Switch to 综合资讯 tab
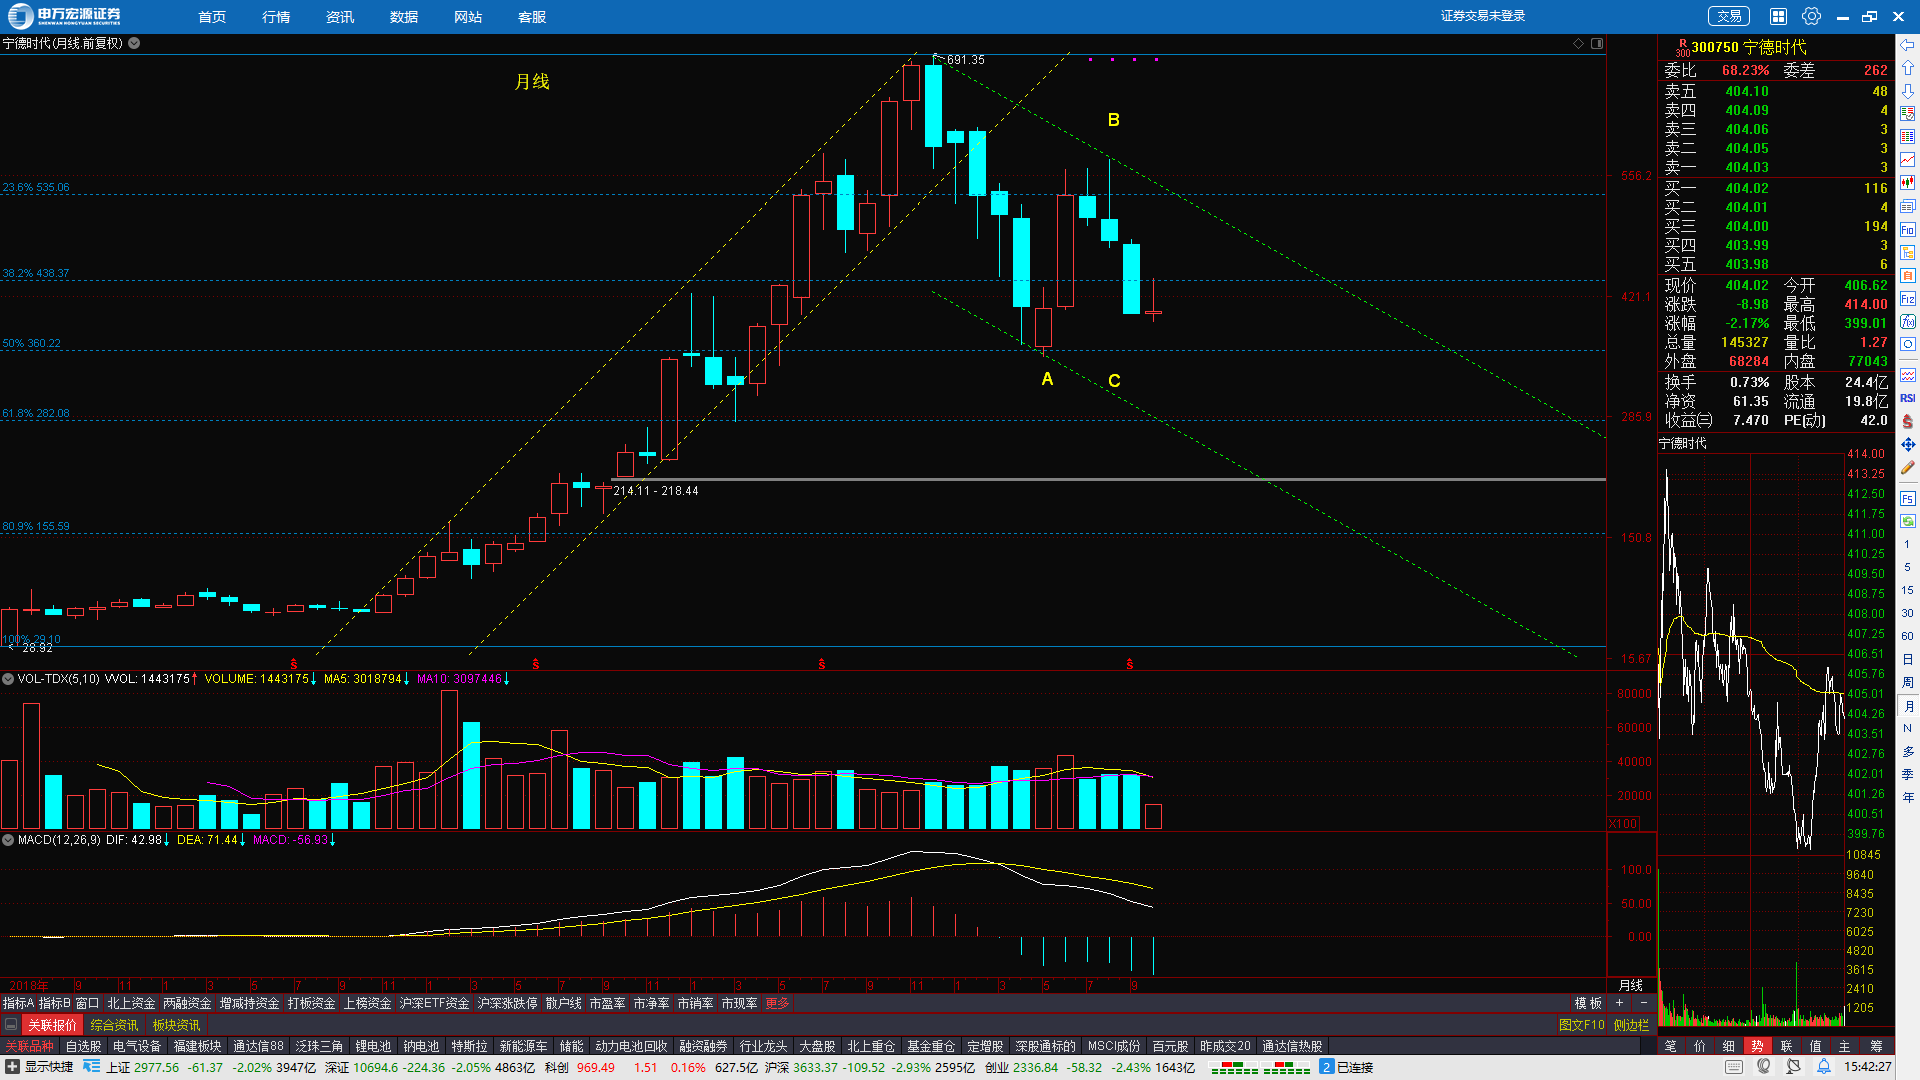 pos(114,1025)
